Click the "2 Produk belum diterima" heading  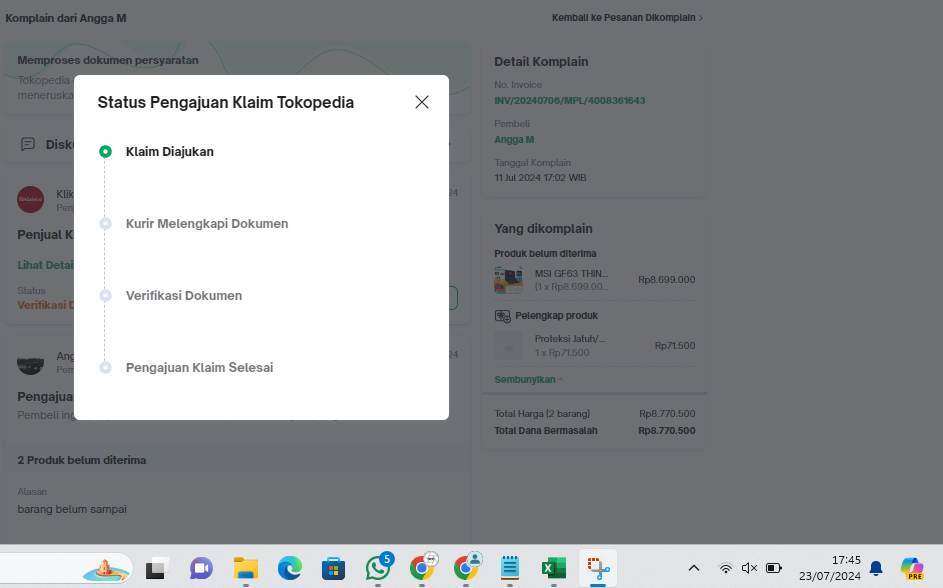[82, 460]
